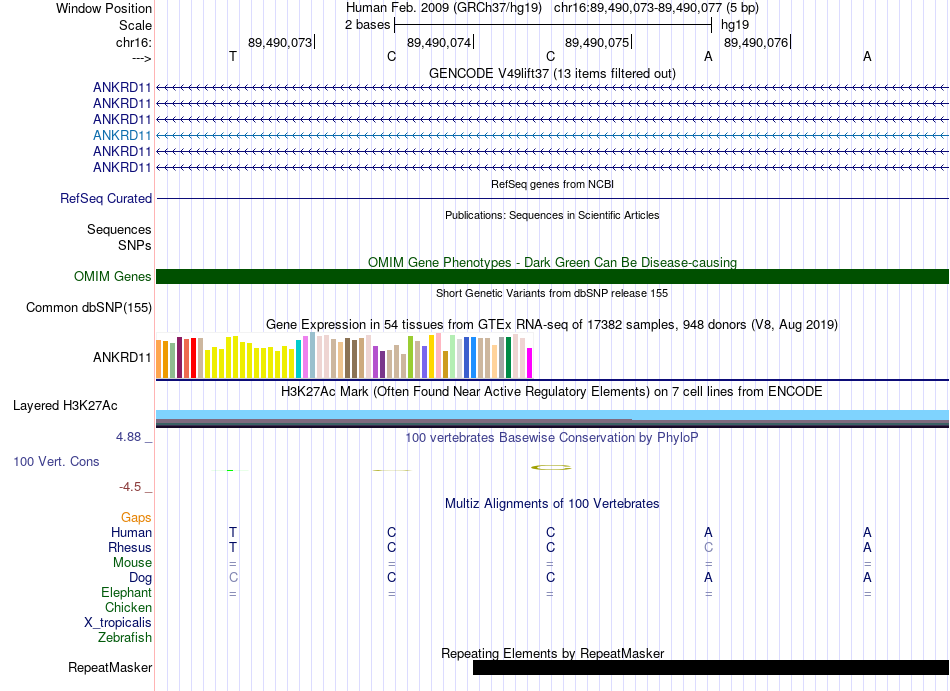Click the 89,490,076 coordinate marker
This screenshot has width=950, height=691.
756,42
